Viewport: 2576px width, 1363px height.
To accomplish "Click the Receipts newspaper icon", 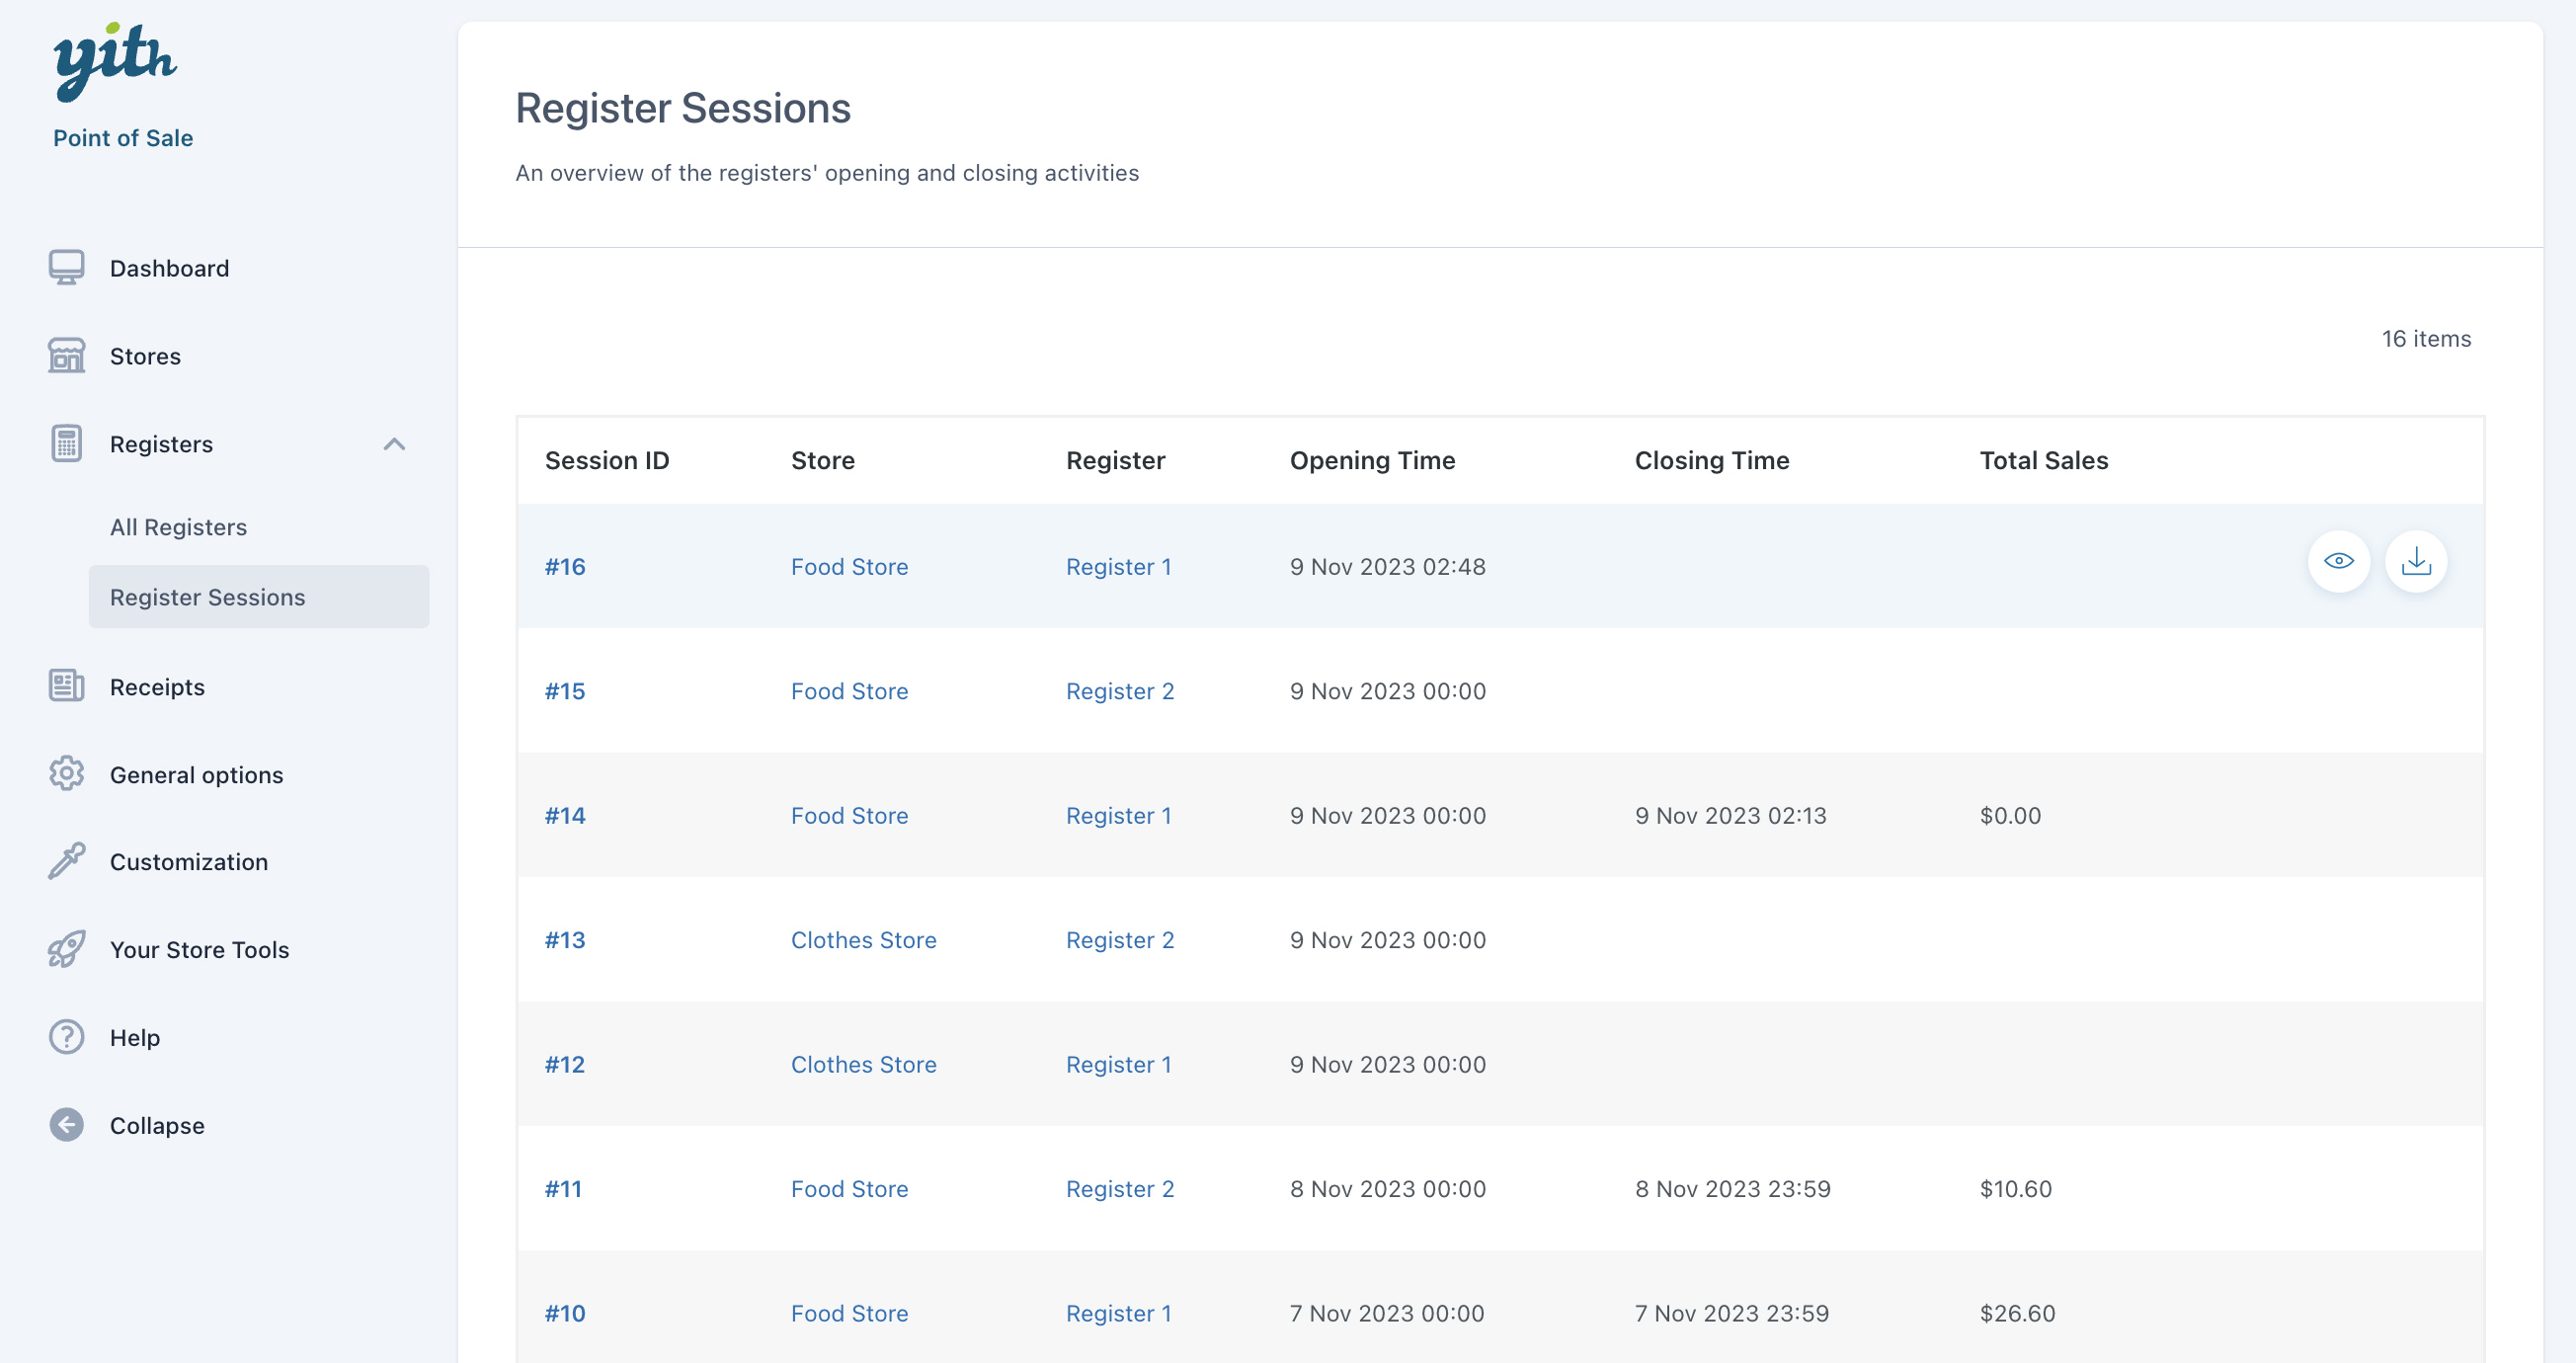I will (66, 687).
